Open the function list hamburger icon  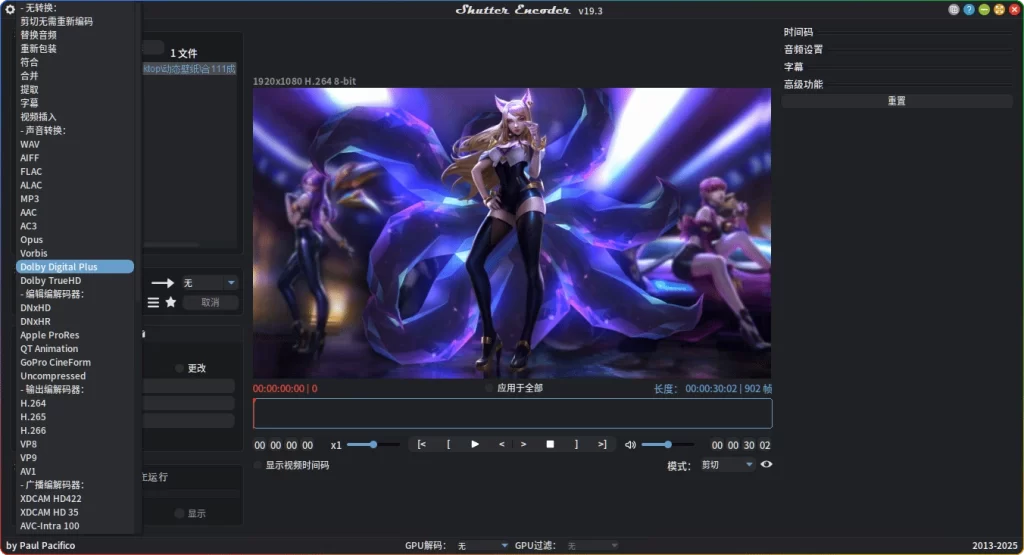(153, 302)
